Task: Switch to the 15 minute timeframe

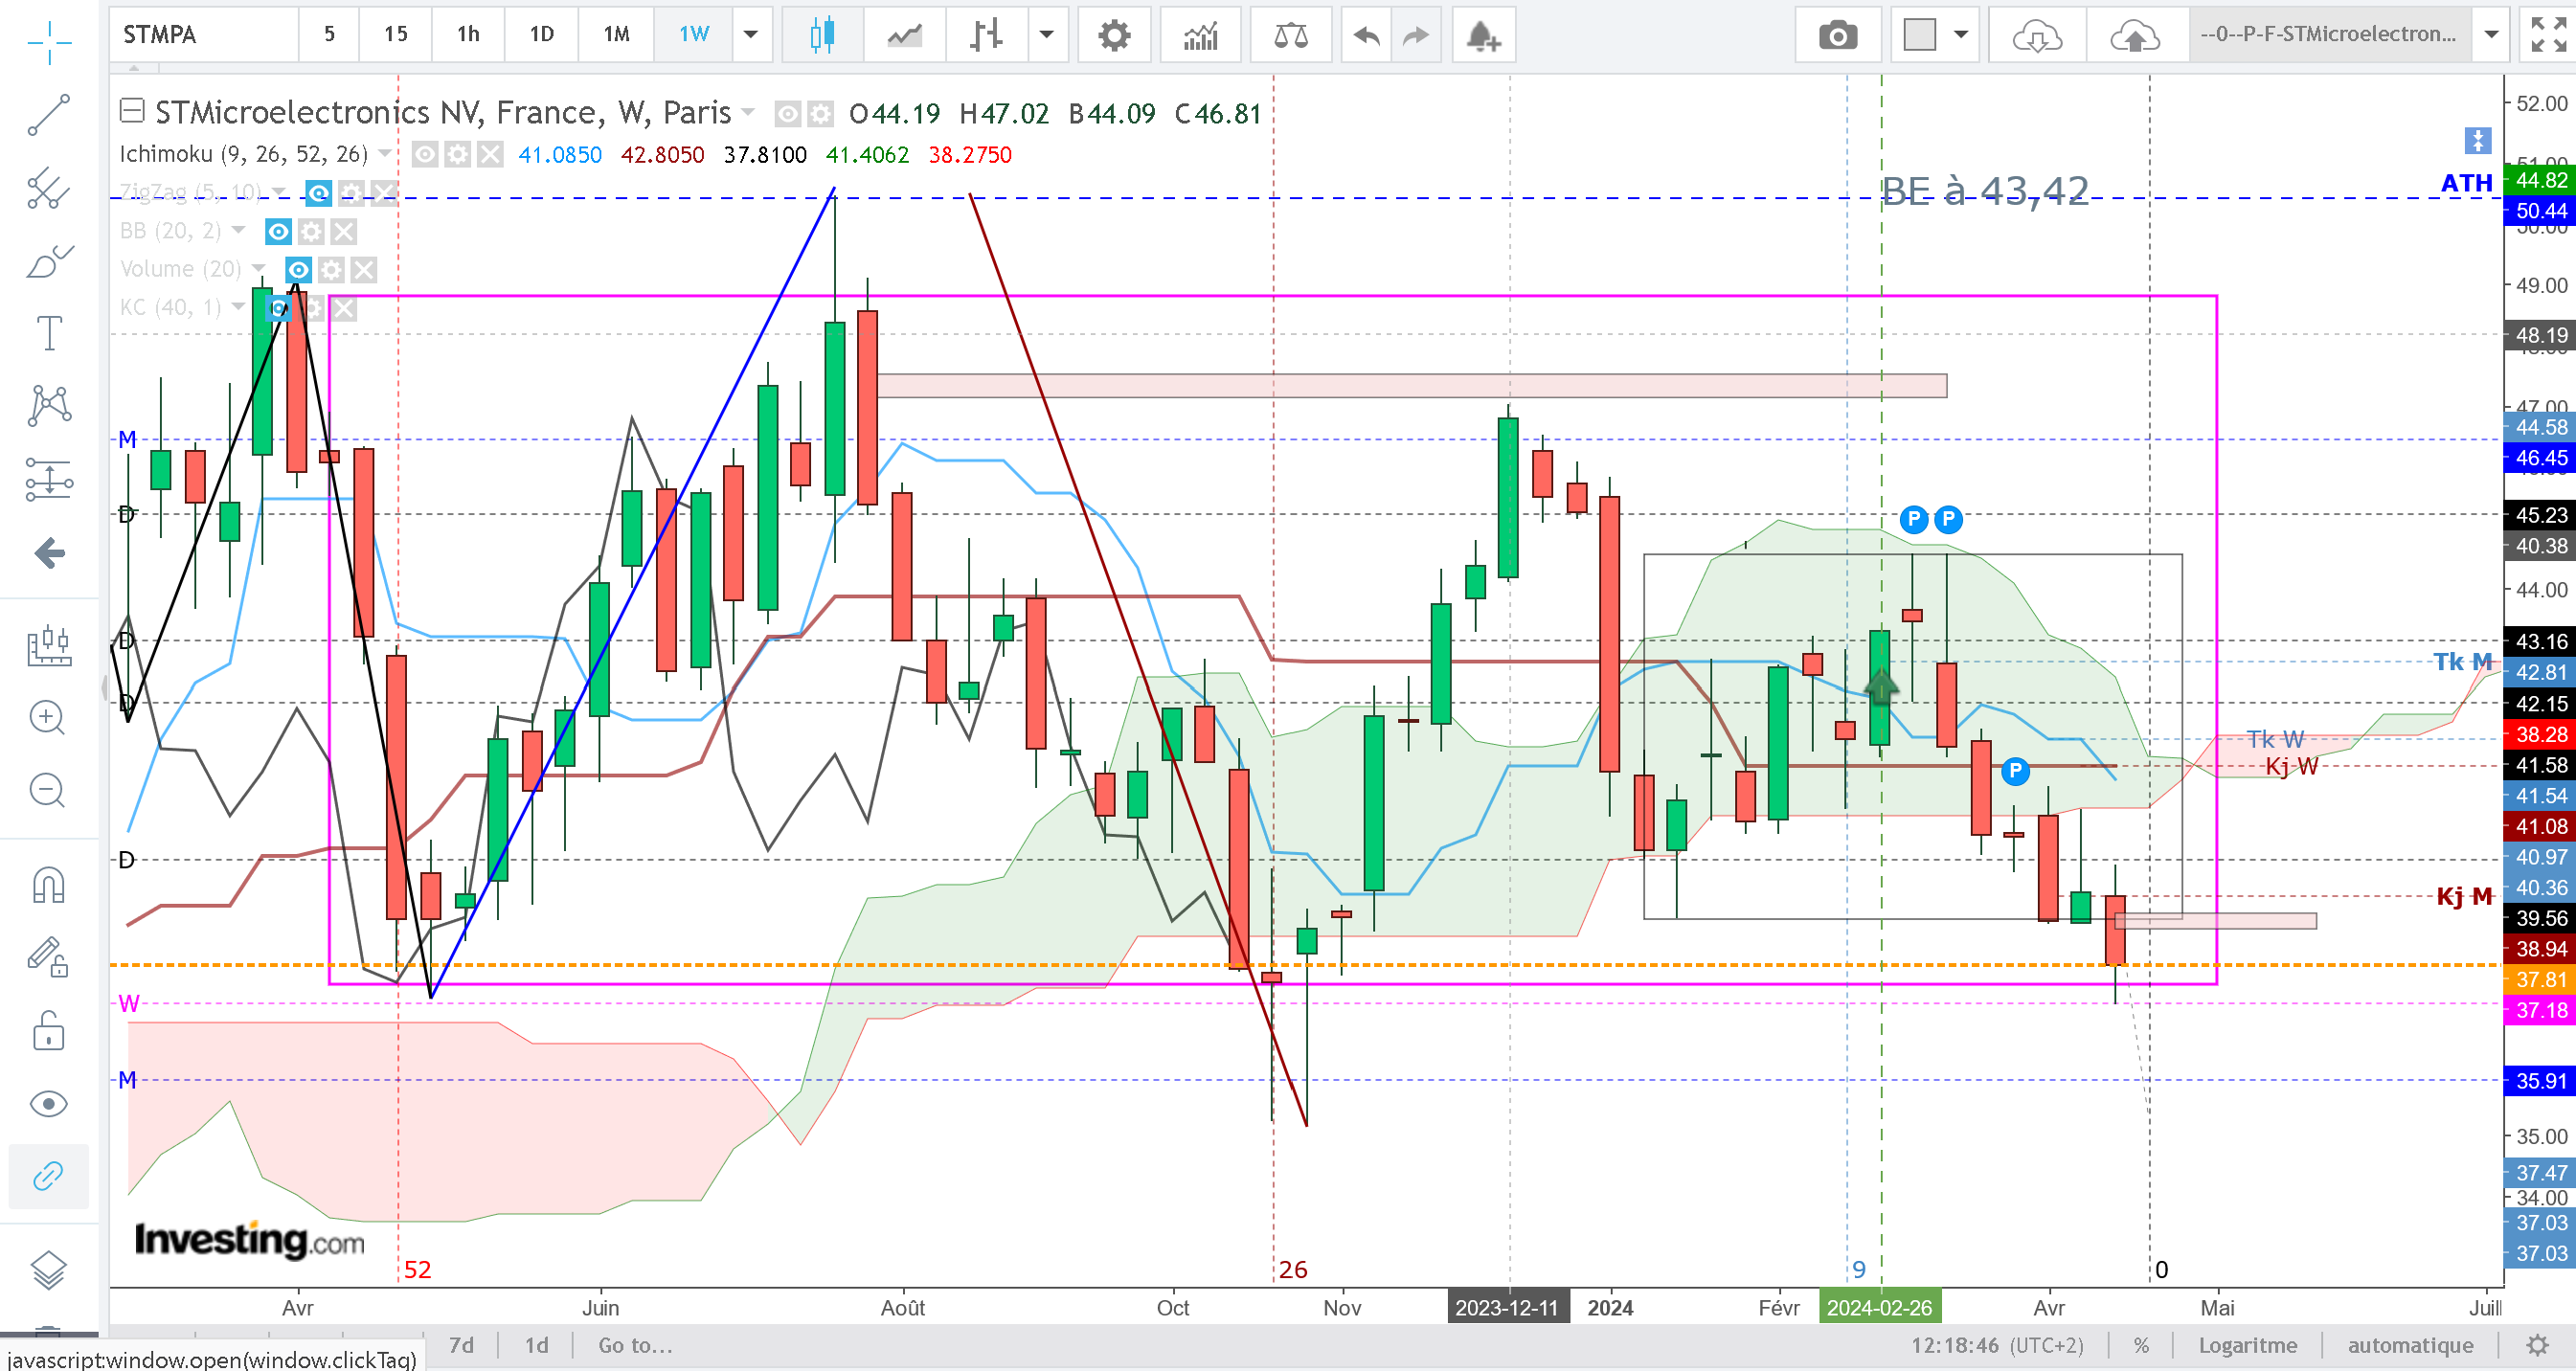Action: click(395, 35)
